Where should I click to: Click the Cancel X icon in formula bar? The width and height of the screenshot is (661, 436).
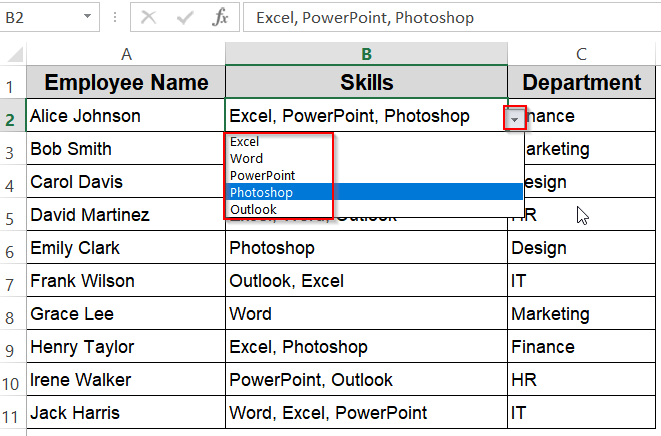tap(149, 18)
